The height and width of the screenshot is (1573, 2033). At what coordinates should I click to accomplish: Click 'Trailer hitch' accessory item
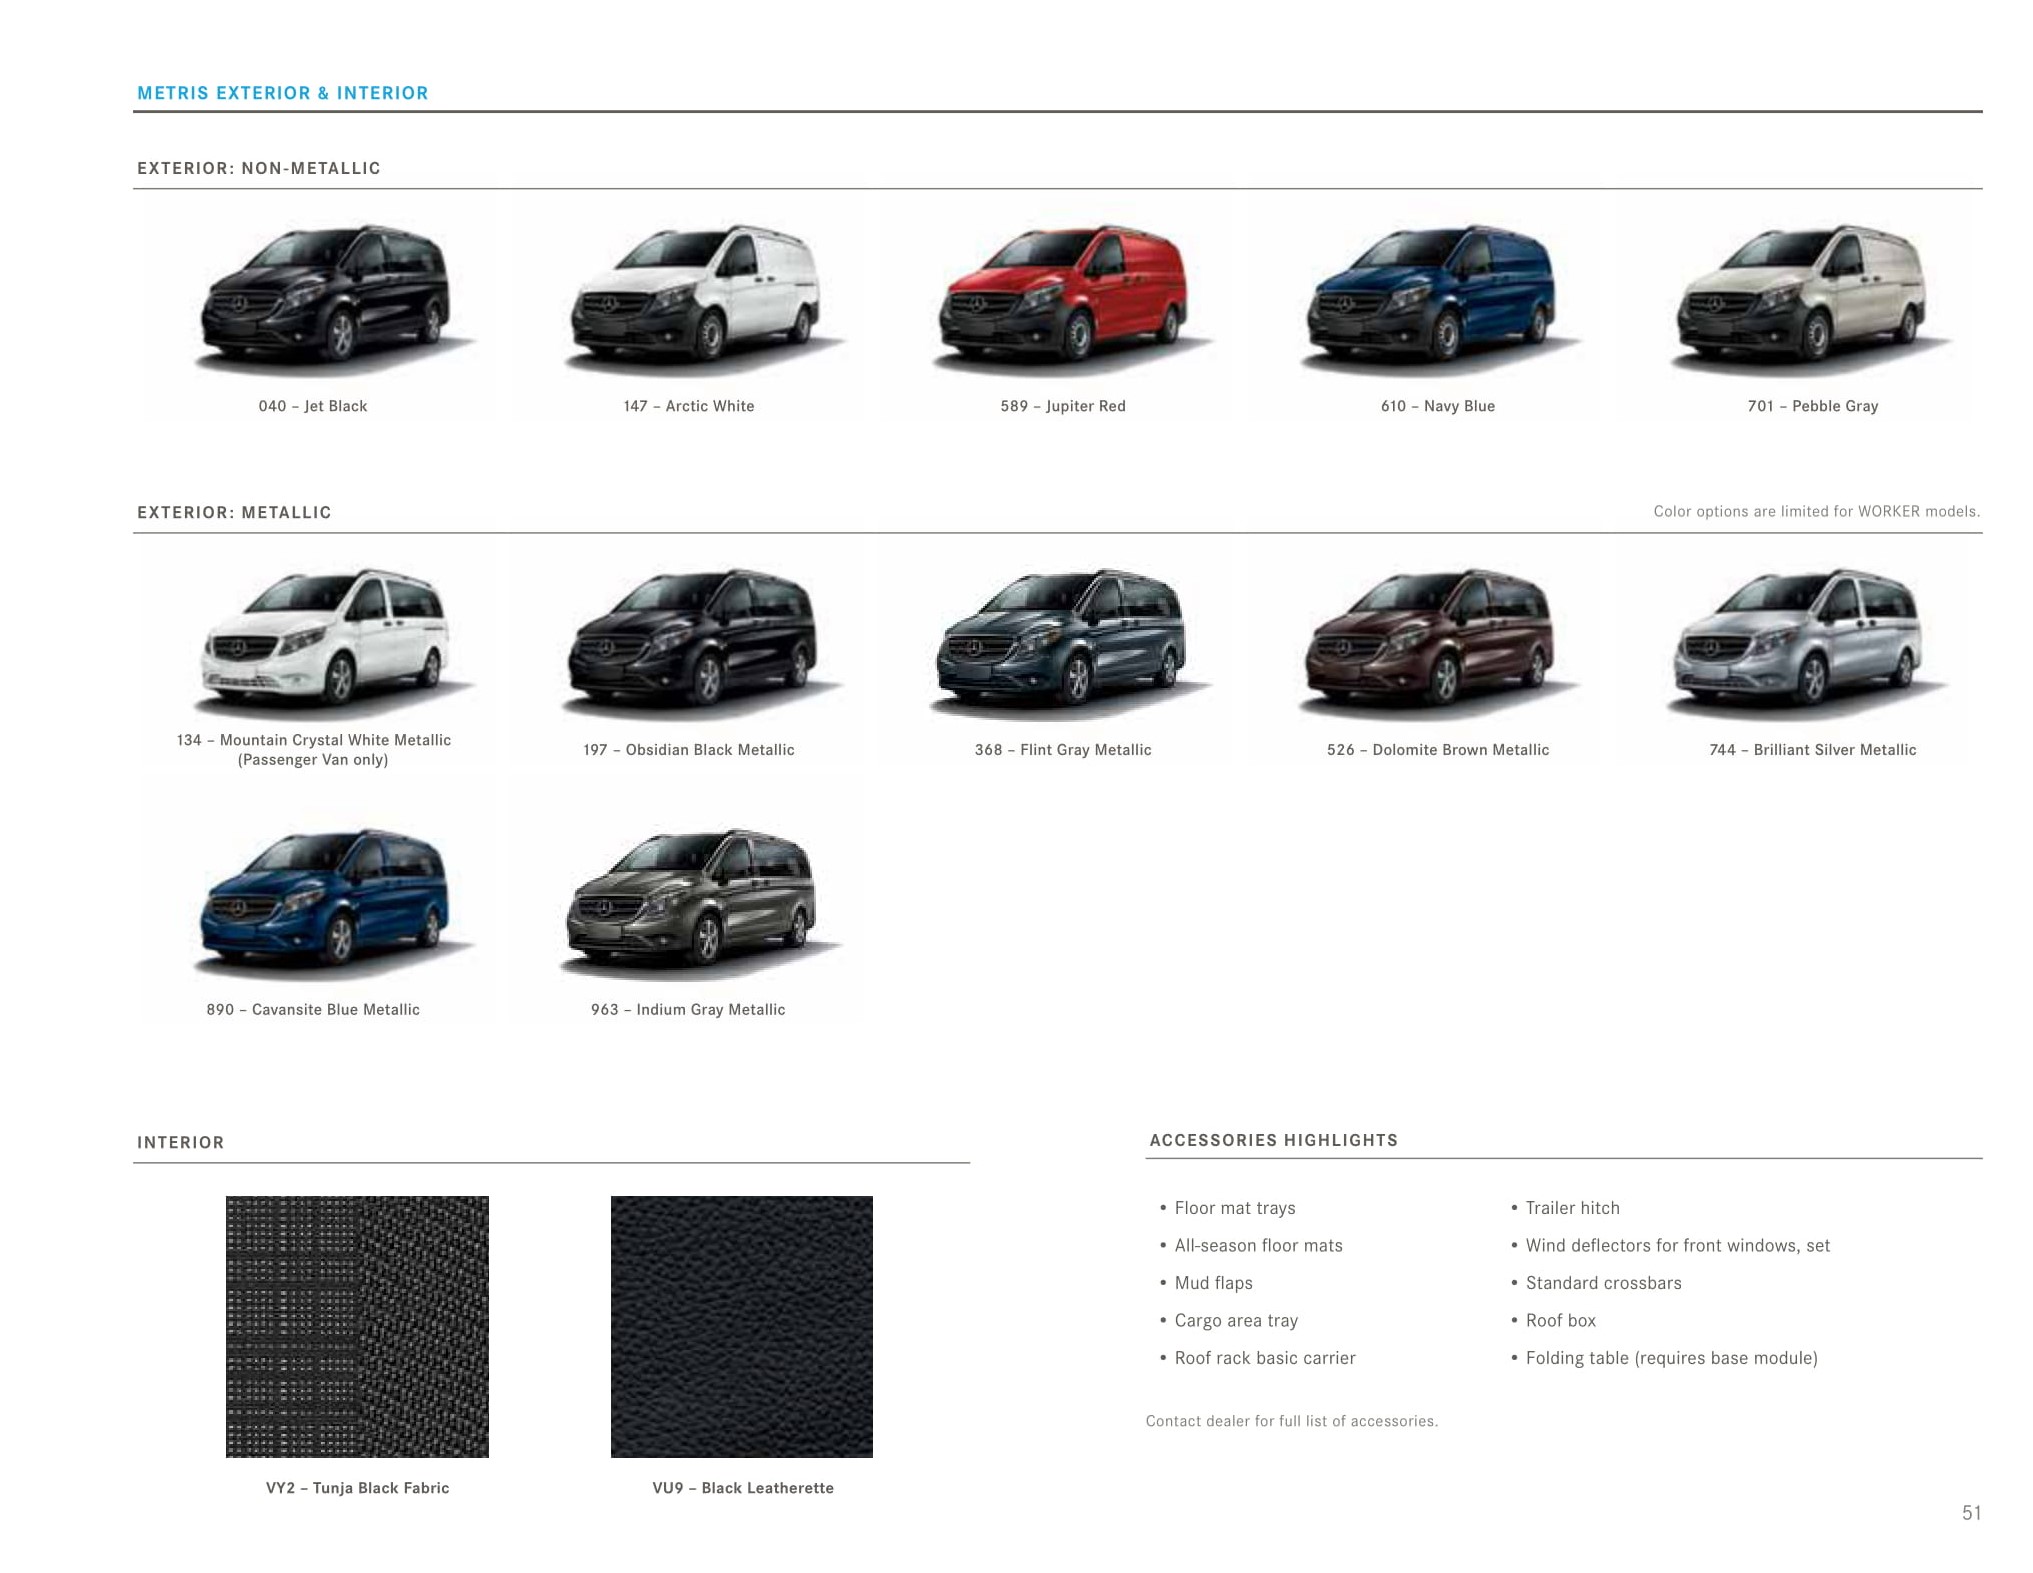pyautogui.click(x=1573, y=1208)
